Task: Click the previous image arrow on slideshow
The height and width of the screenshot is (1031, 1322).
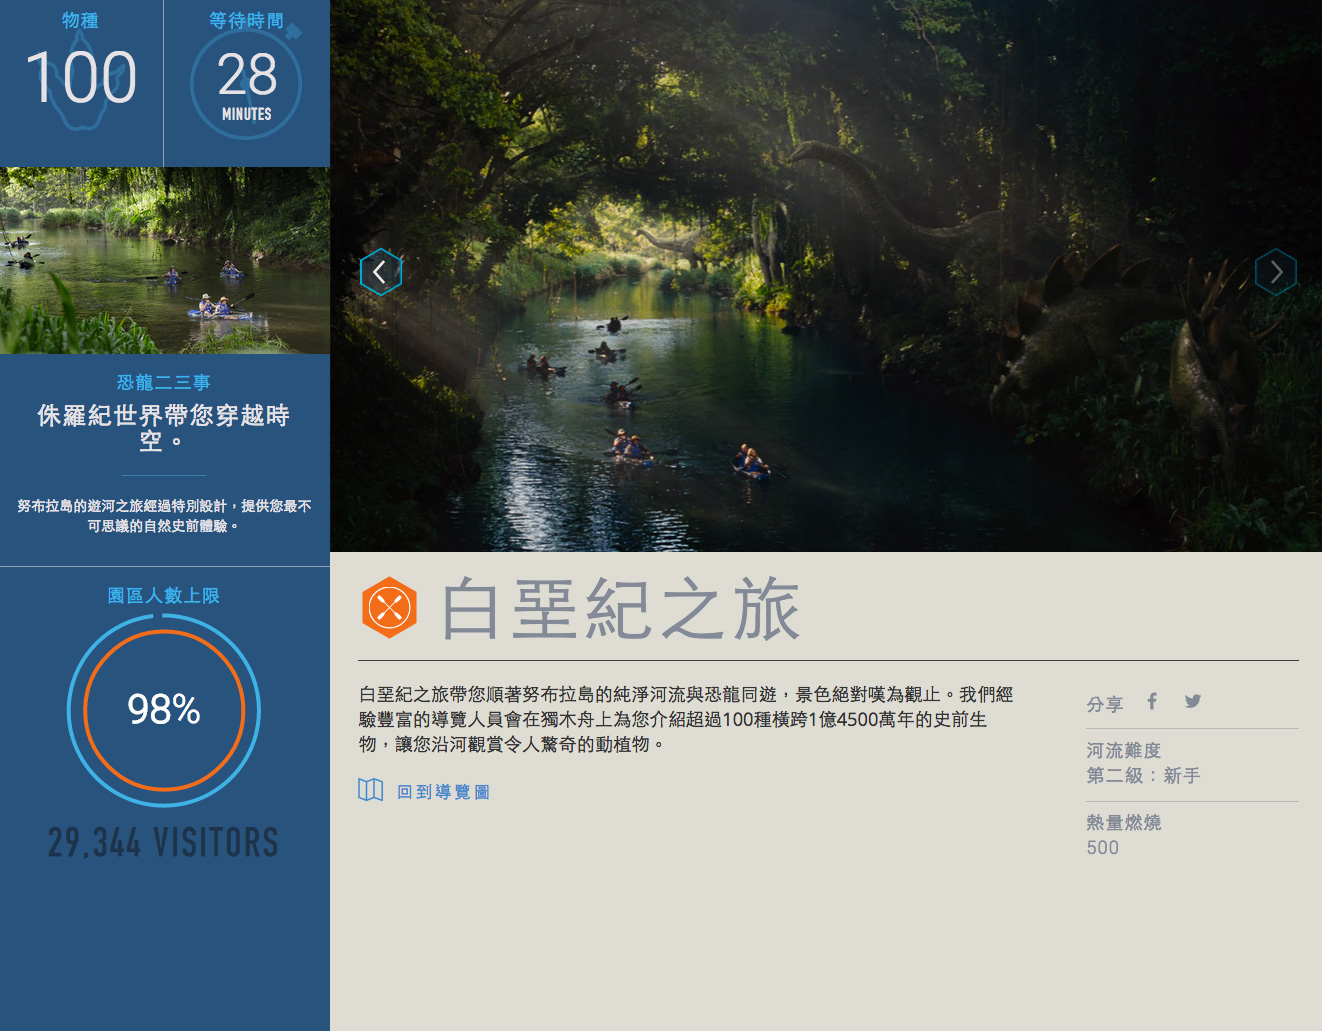Action: pyautogui.click(x=380, y=271)
